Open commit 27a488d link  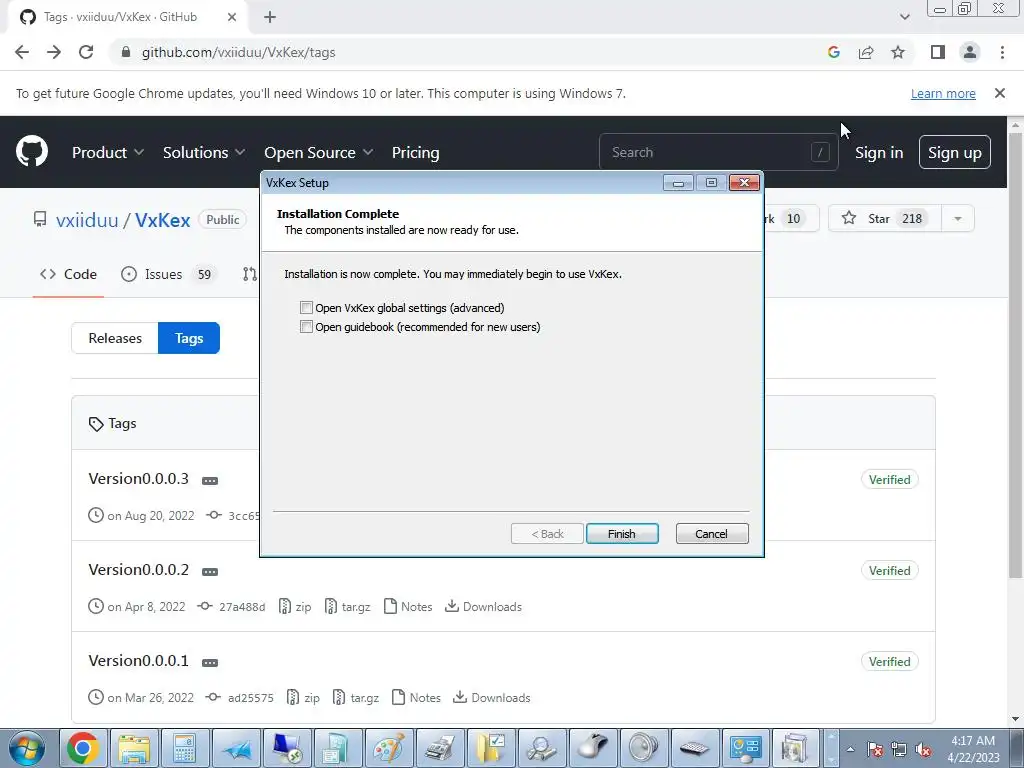[x=231, y=607]
